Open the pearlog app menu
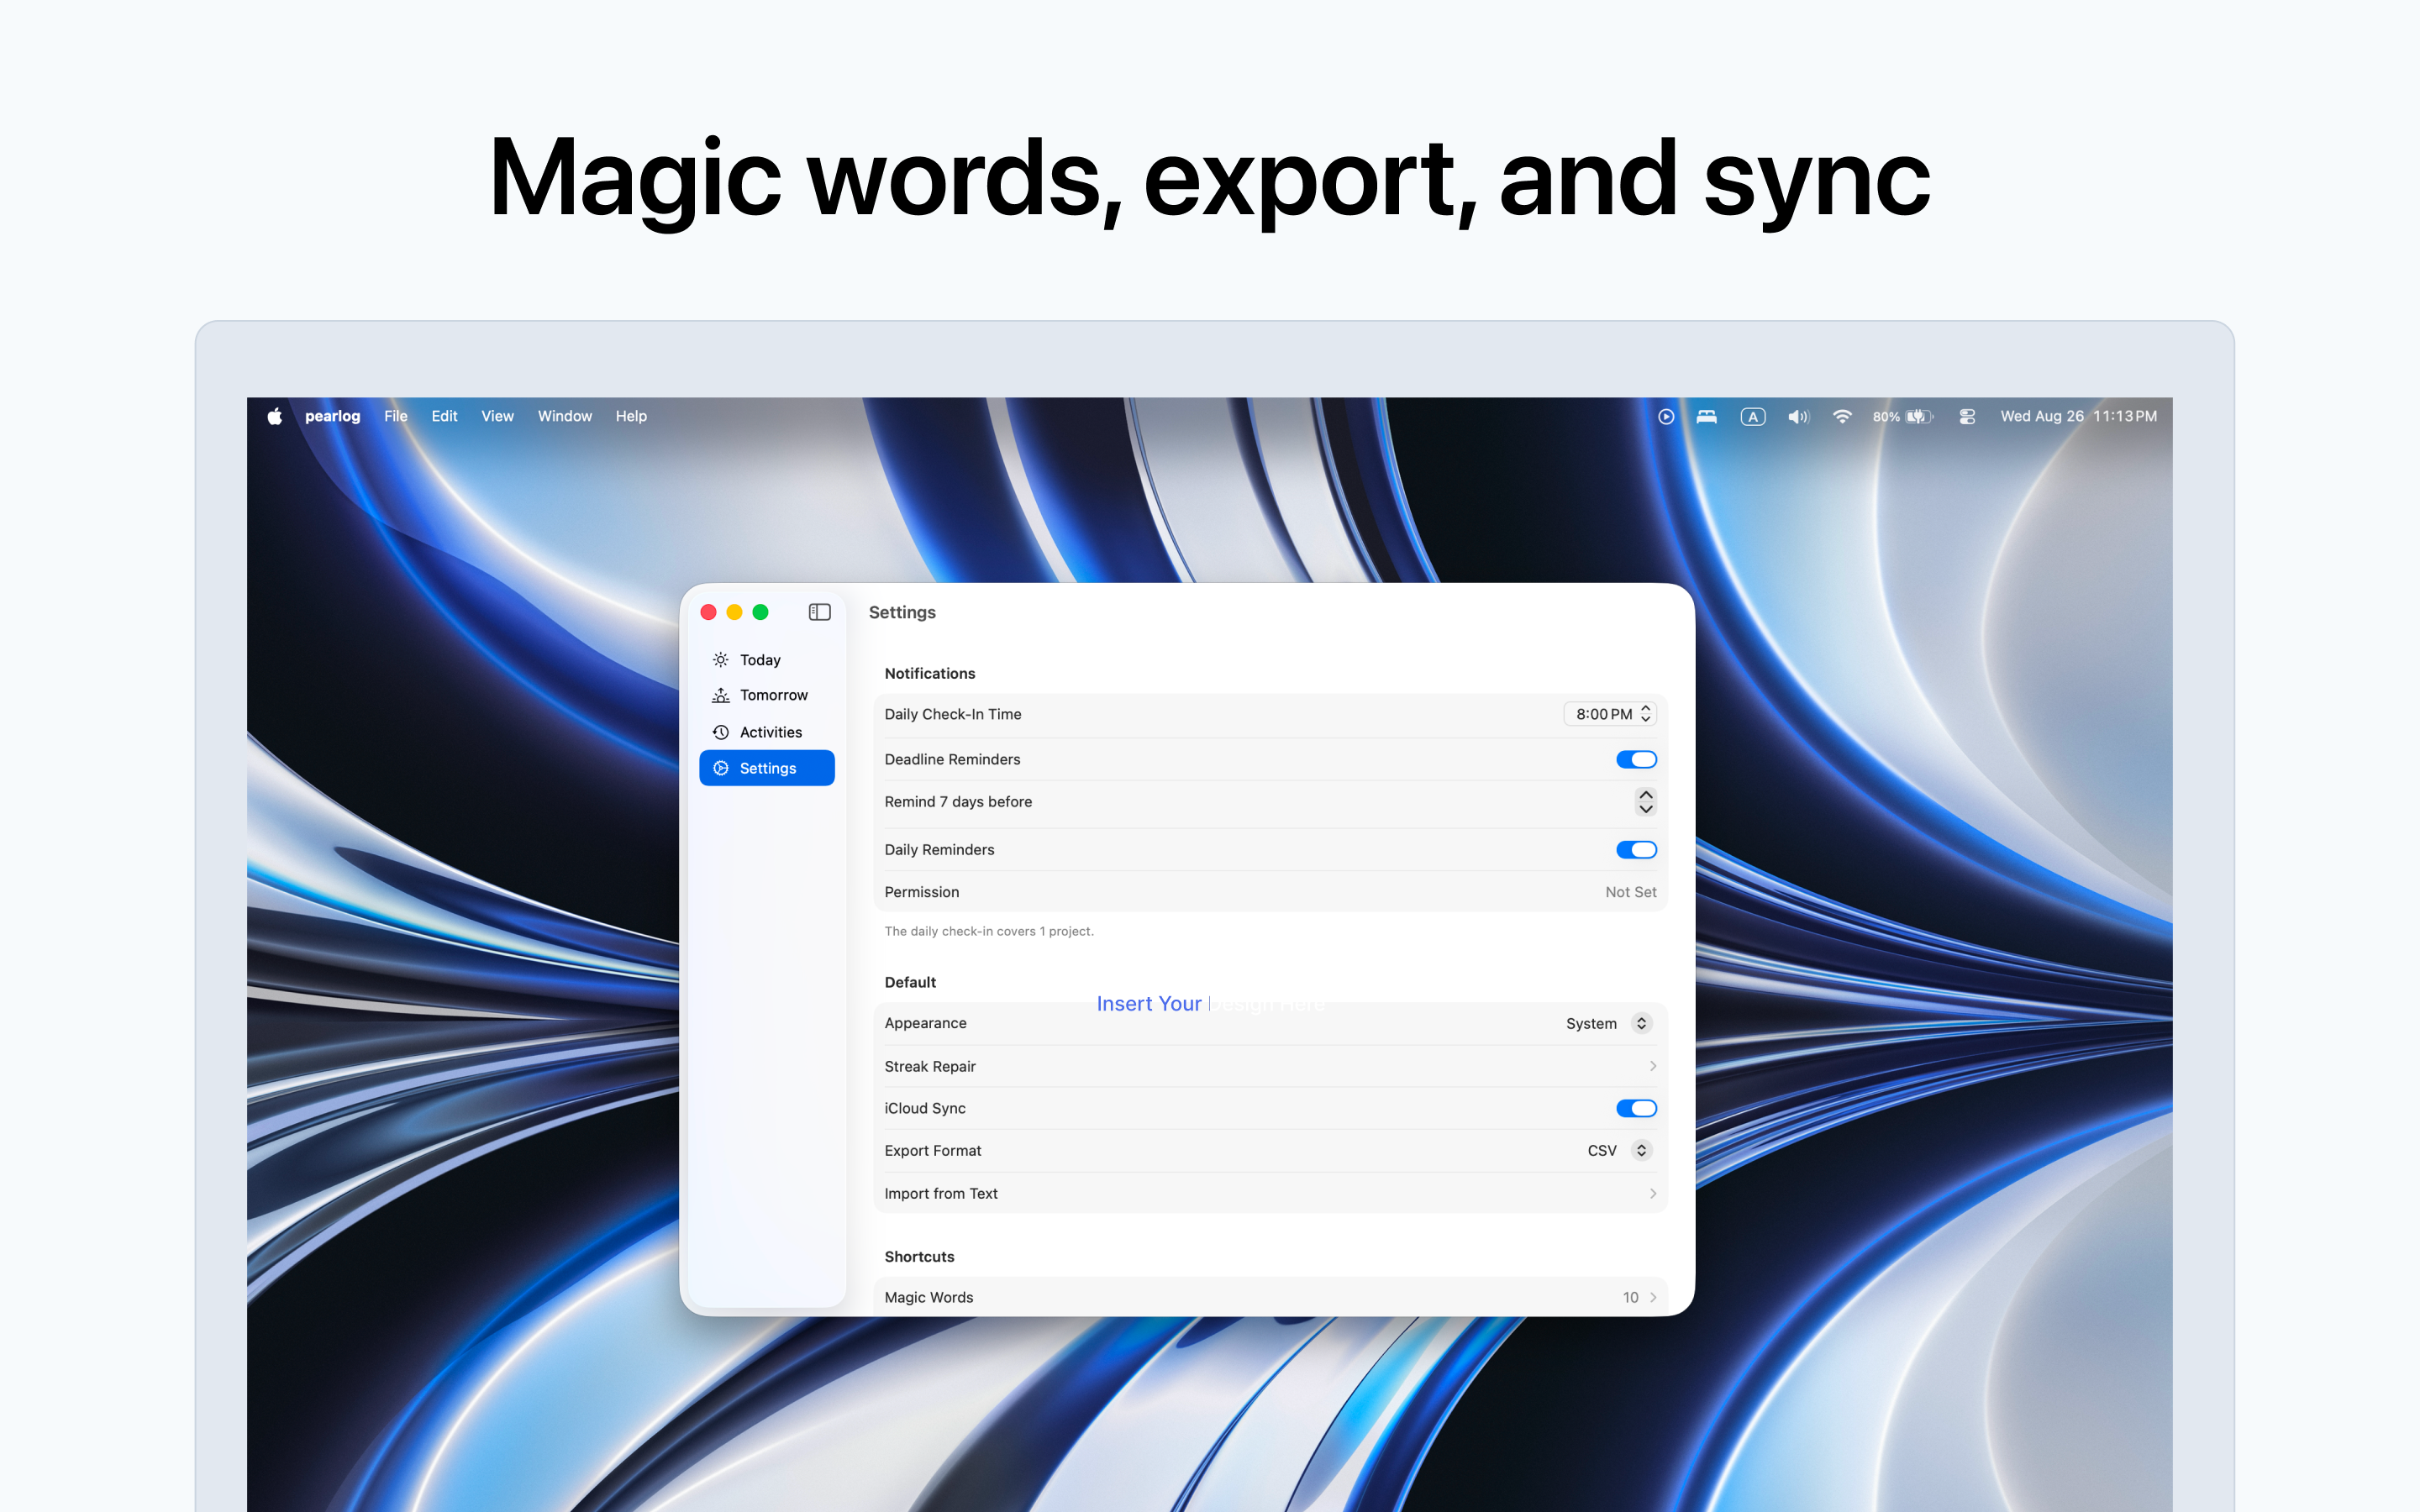The height and width of the screenshot is (1512, 2420). click(332, 416)
